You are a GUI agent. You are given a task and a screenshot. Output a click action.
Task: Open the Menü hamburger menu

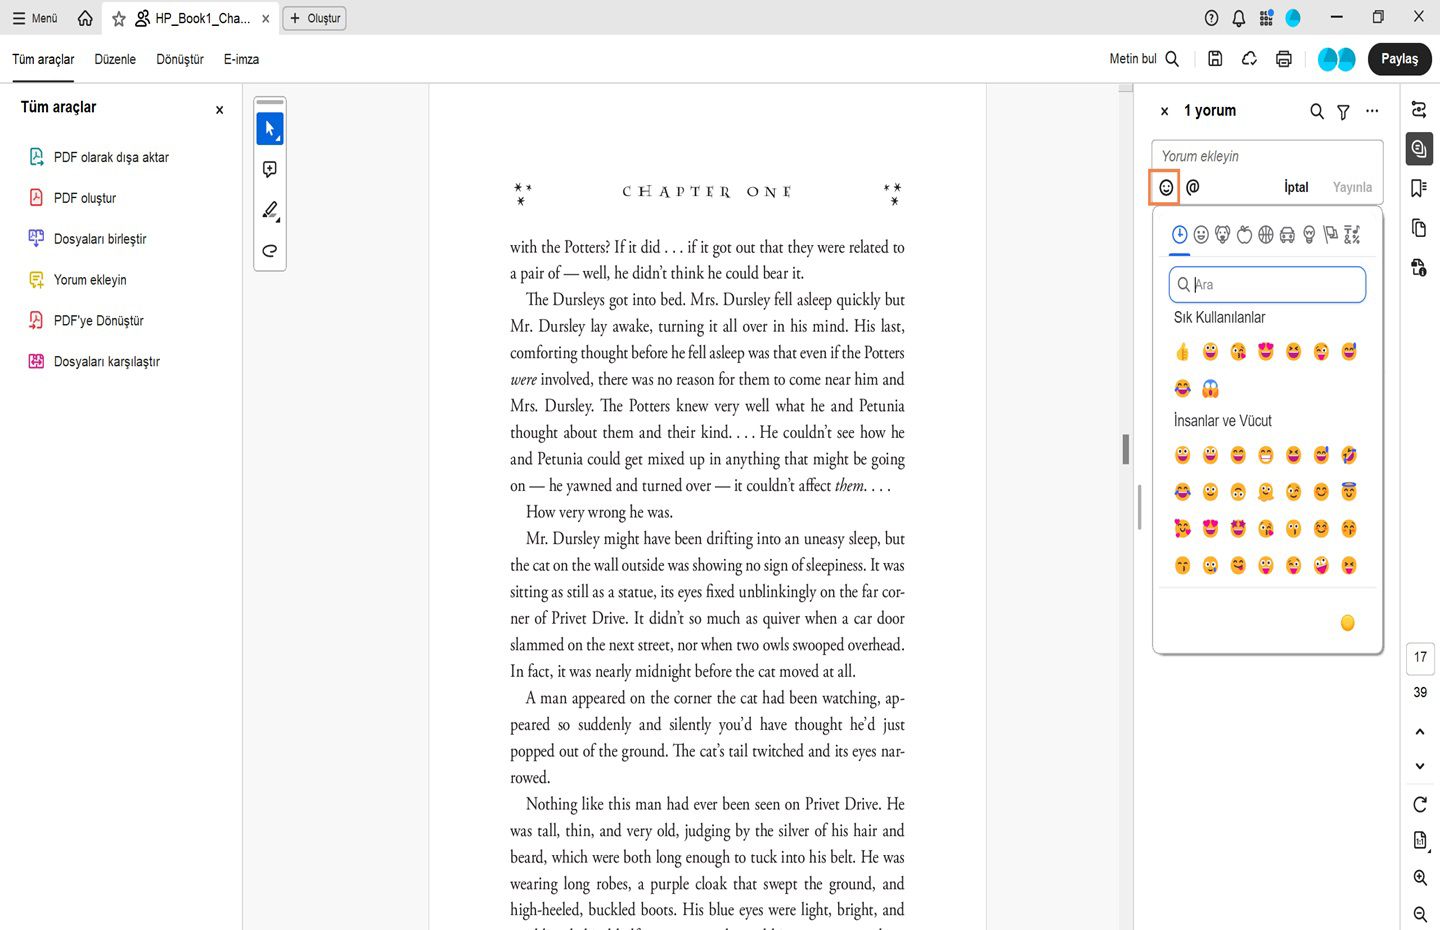tap(35, 18)
